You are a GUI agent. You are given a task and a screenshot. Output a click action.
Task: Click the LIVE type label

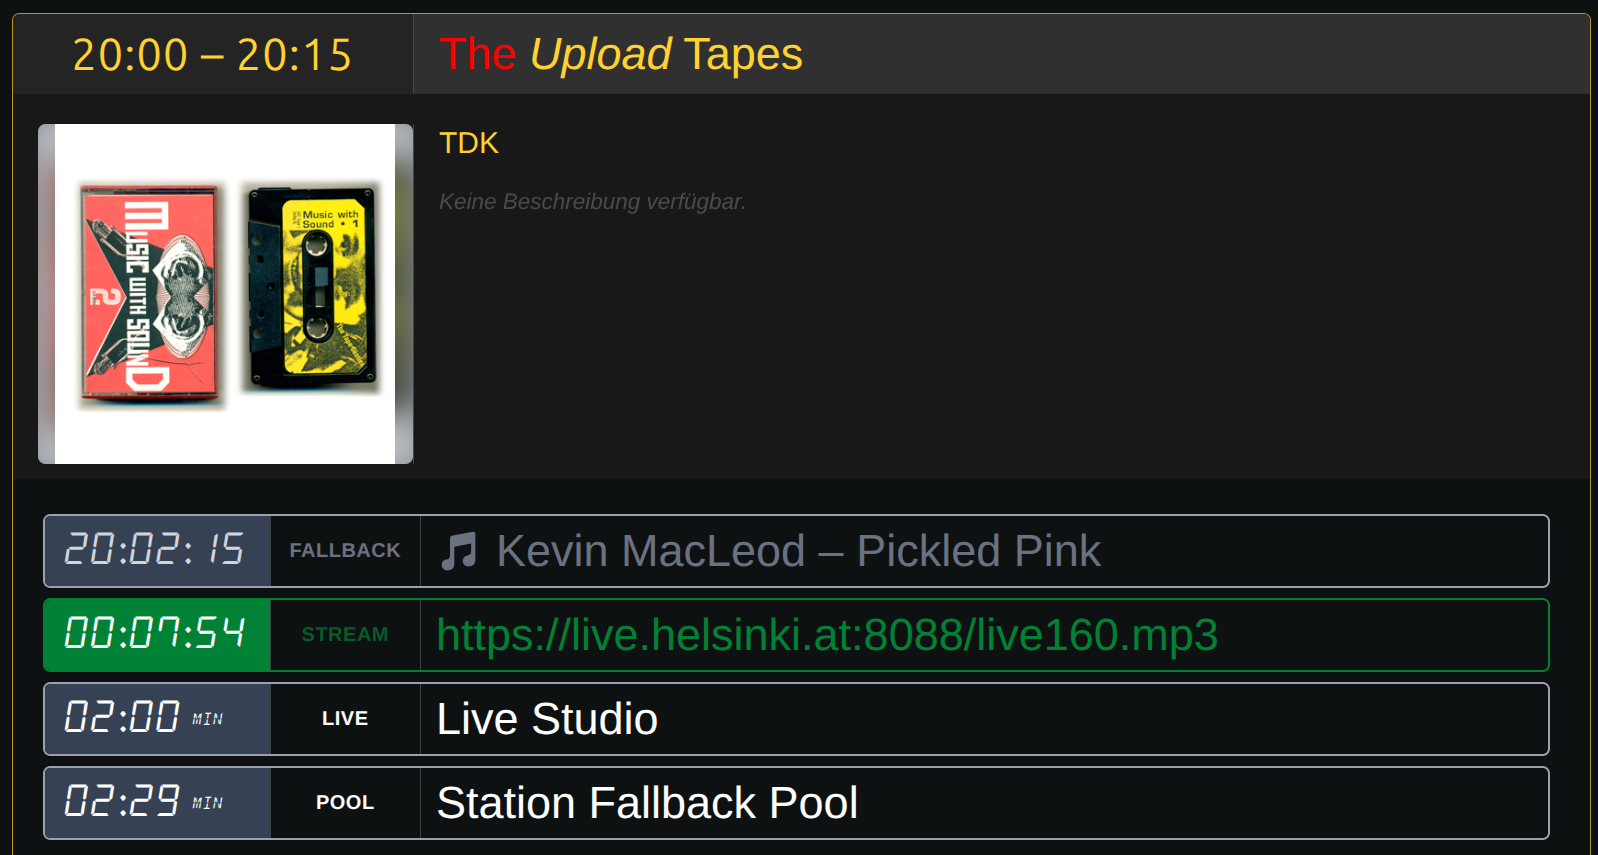tap(345, 719)
